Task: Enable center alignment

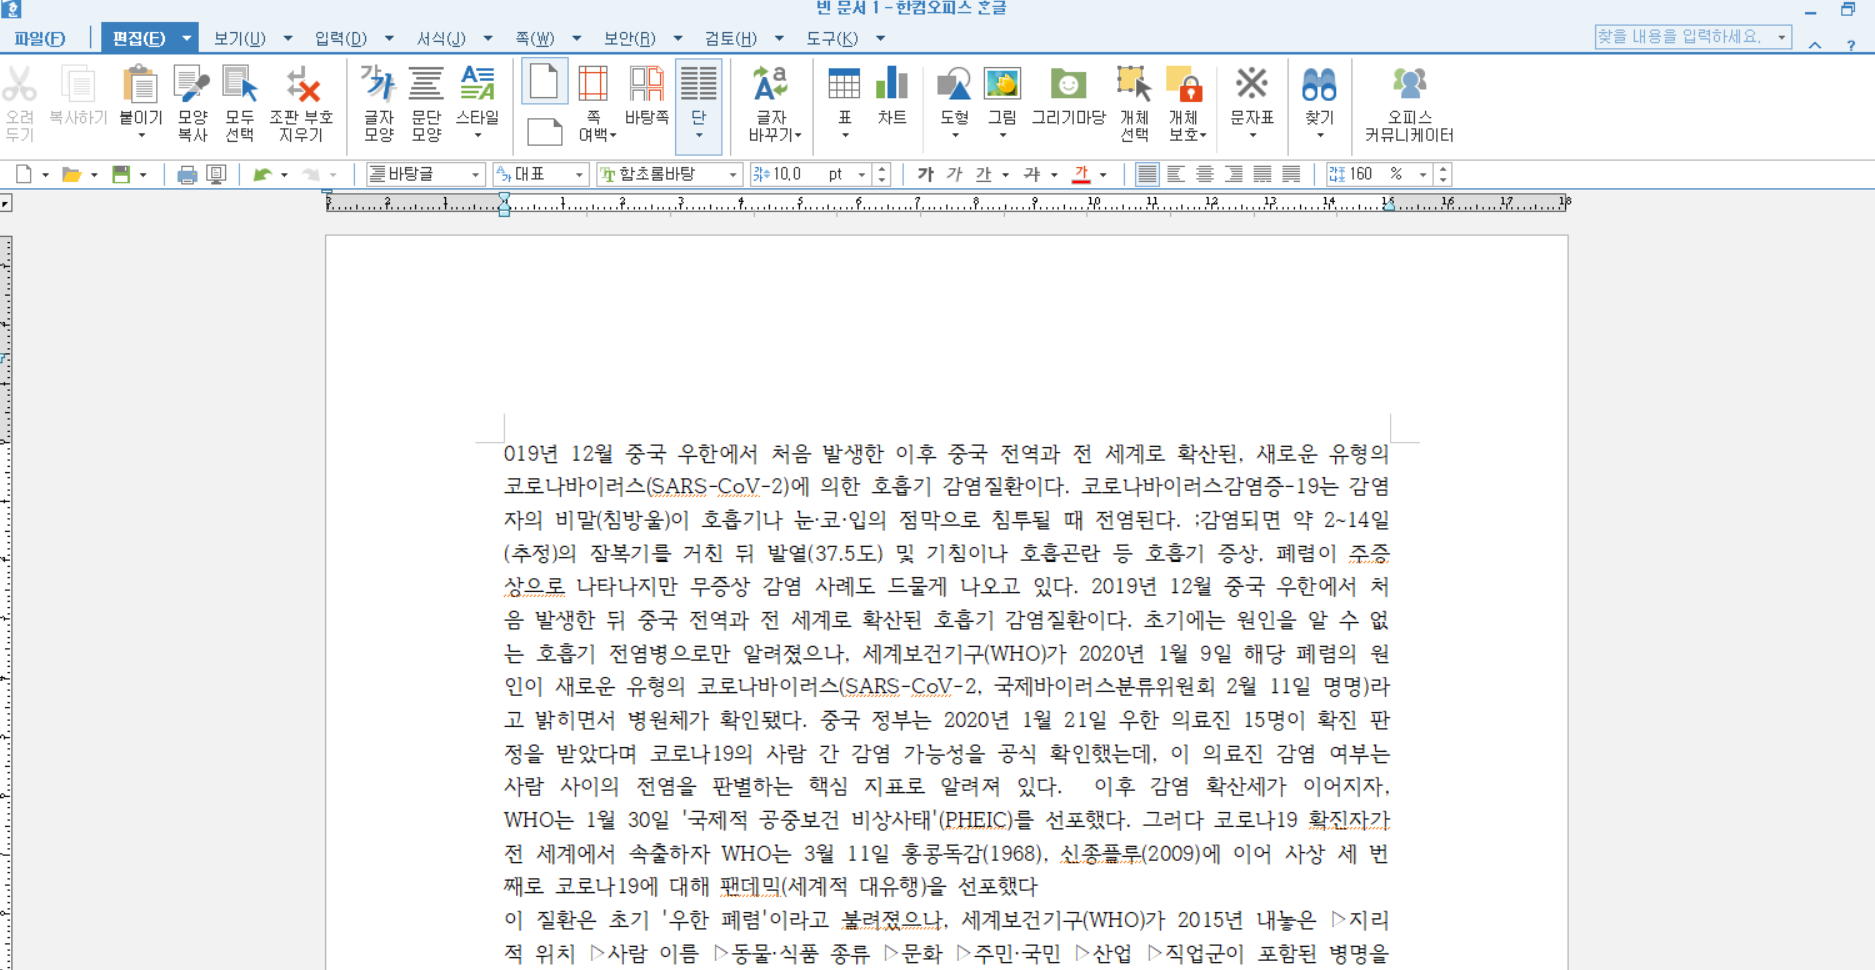Action: (x=1205, y=174)
